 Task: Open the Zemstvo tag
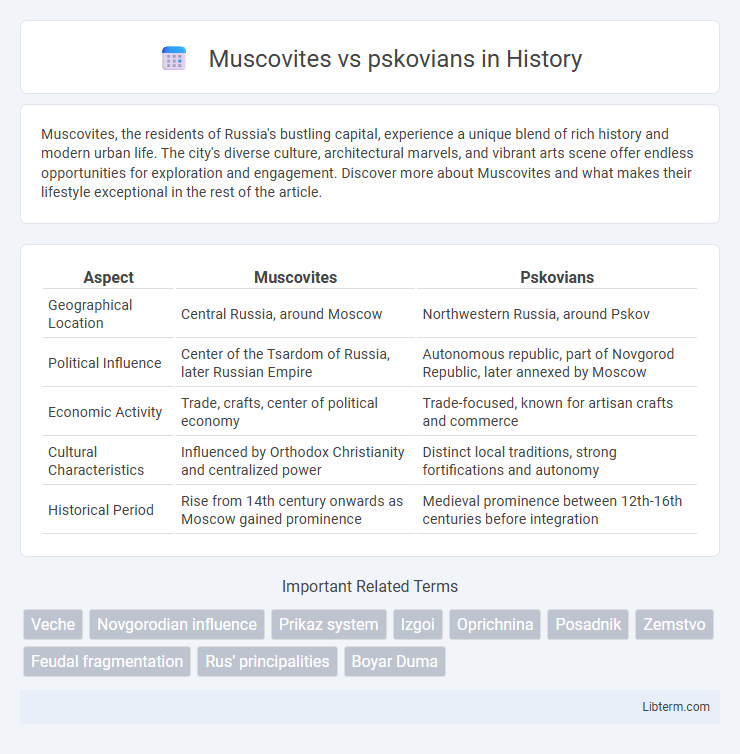coord(674,624)
